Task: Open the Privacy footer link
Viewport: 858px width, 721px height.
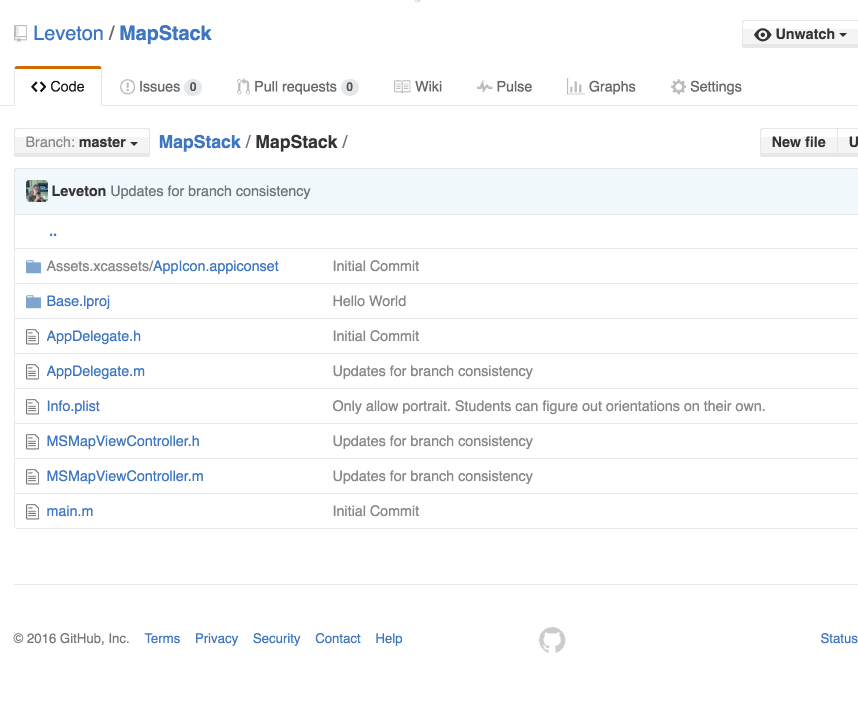Action: pos(217,639)
